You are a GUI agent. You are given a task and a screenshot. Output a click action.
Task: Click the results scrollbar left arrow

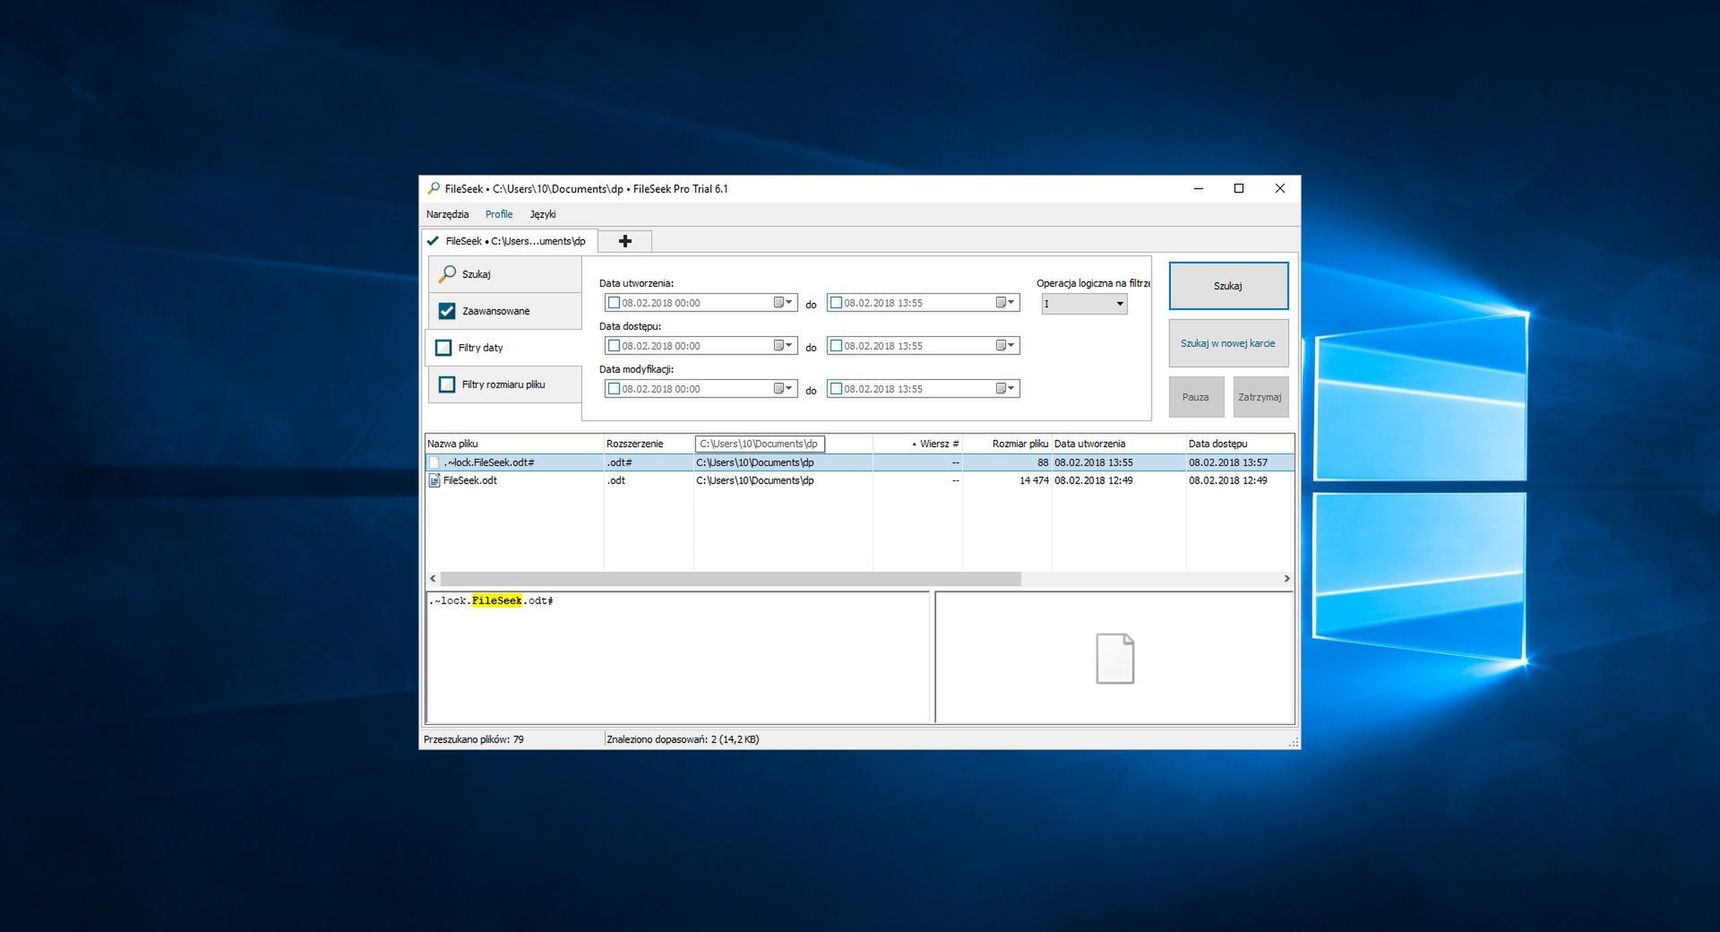433,579
